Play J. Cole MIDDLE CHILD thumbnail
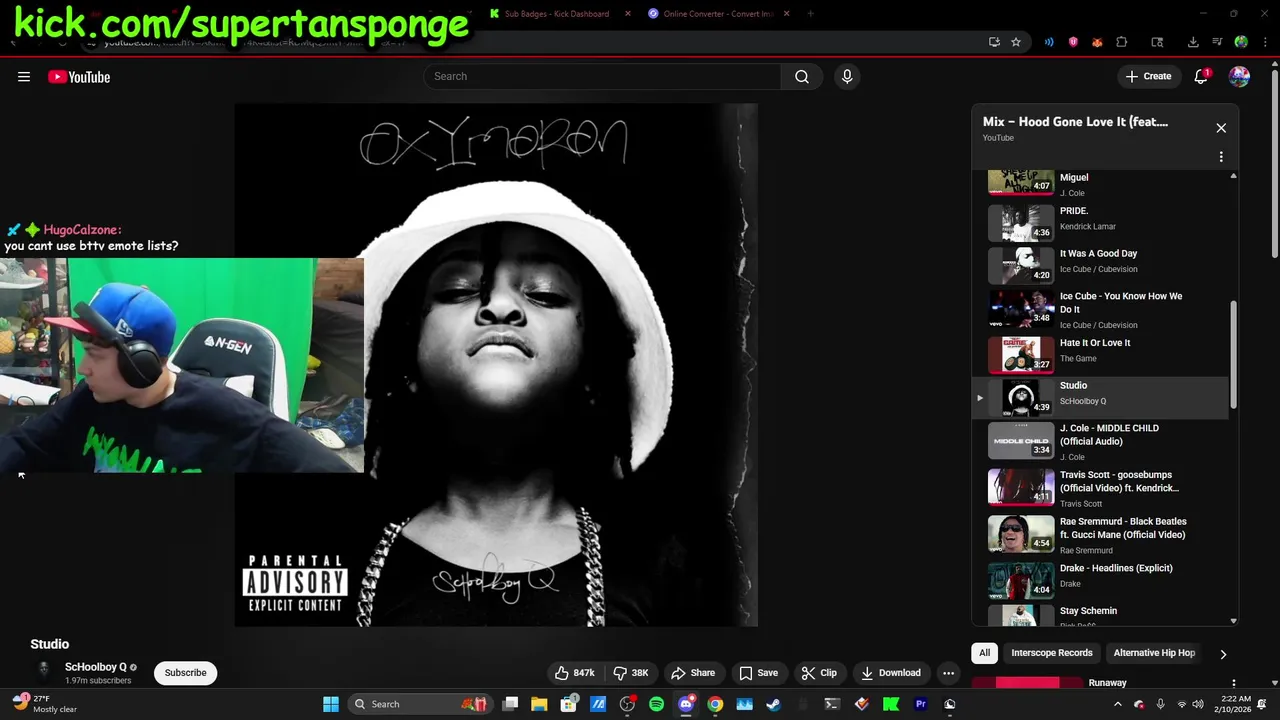The width and height of the screenshot is (1280, 720). (x=1021, y=441)
